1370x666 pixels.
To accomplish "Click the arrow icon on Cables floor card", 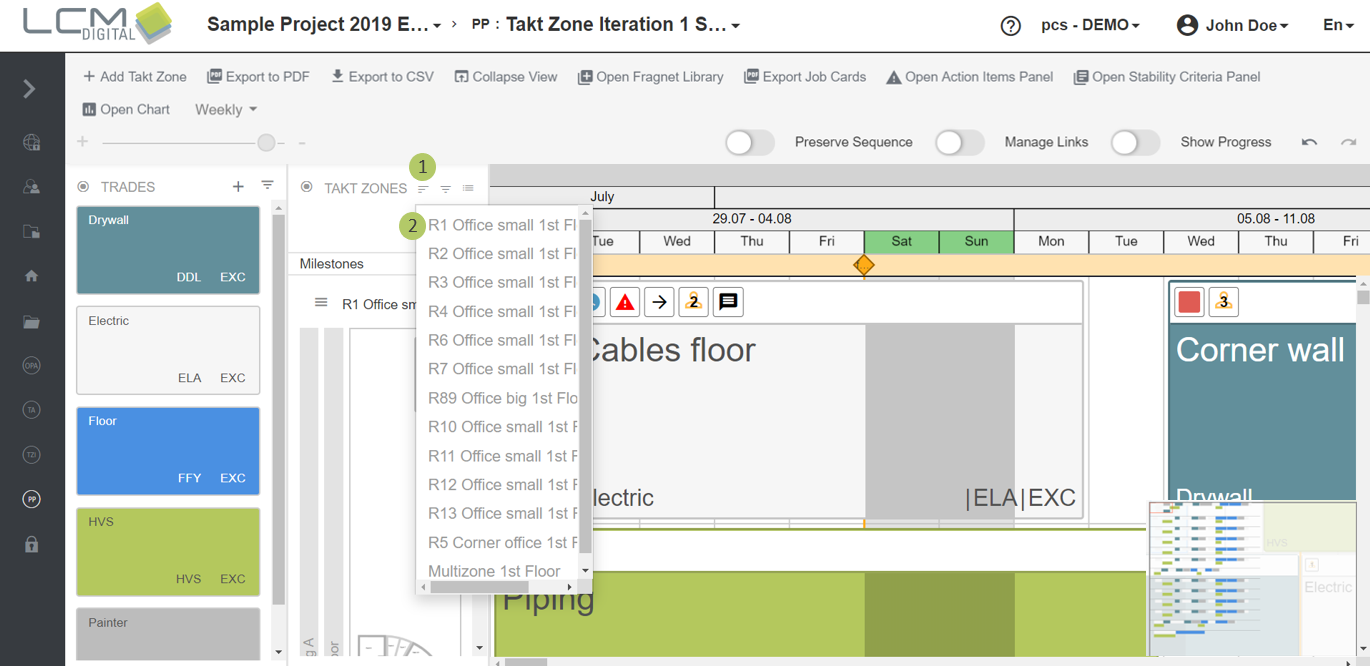I will coord(659,302).
